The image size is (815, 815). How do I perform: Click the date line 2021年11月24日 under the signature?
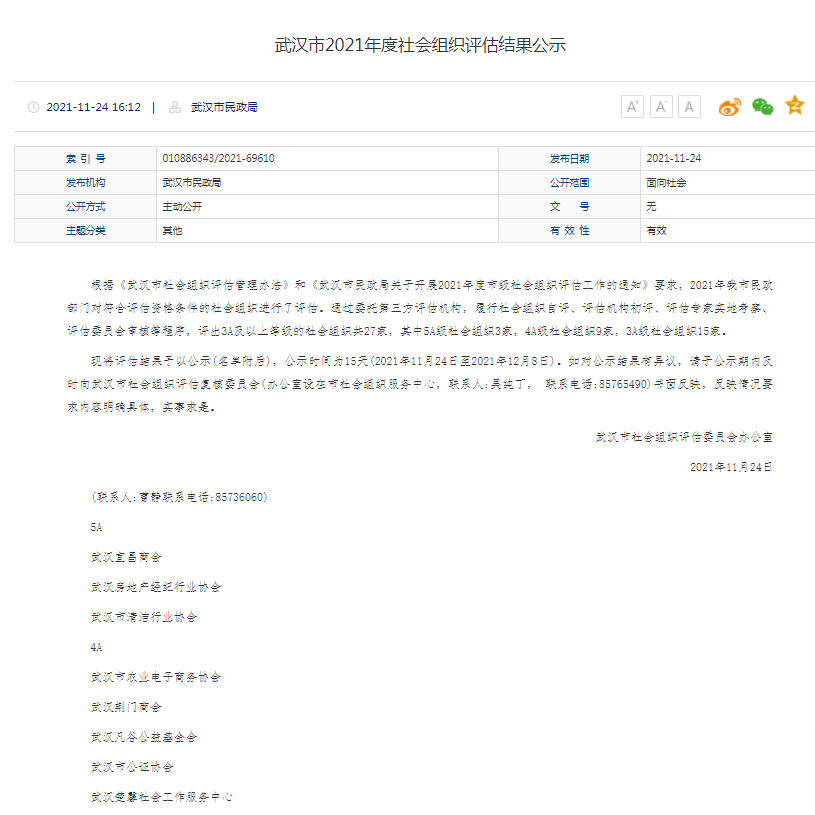point(731,467)
